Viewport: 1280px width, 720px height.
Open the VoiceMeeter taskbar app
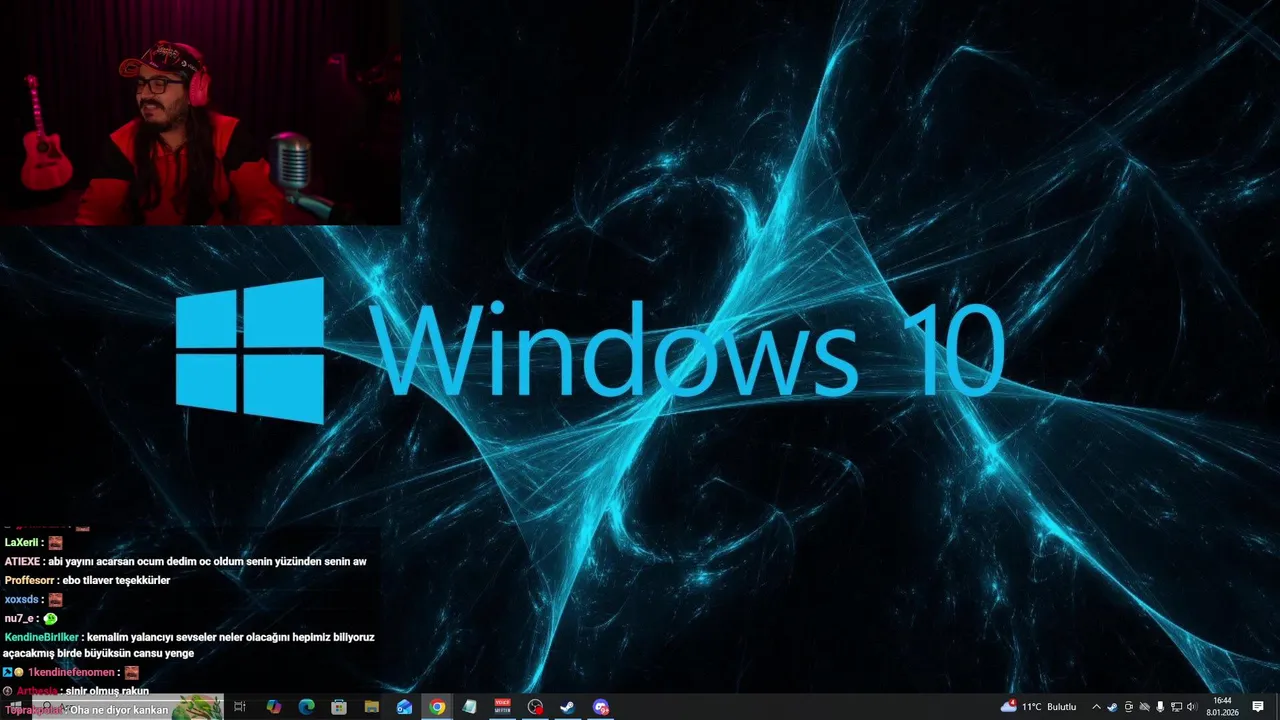(502, 707)
